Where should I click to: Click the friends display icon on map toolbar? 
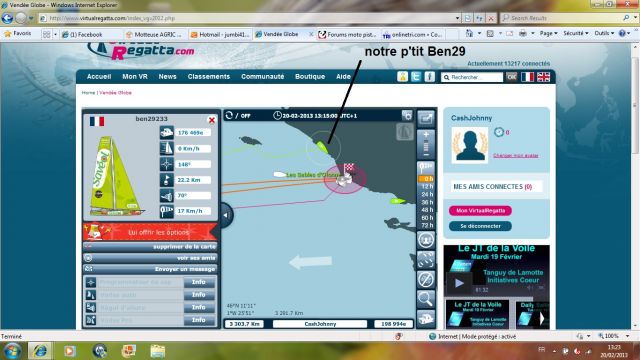click(425, 240)
